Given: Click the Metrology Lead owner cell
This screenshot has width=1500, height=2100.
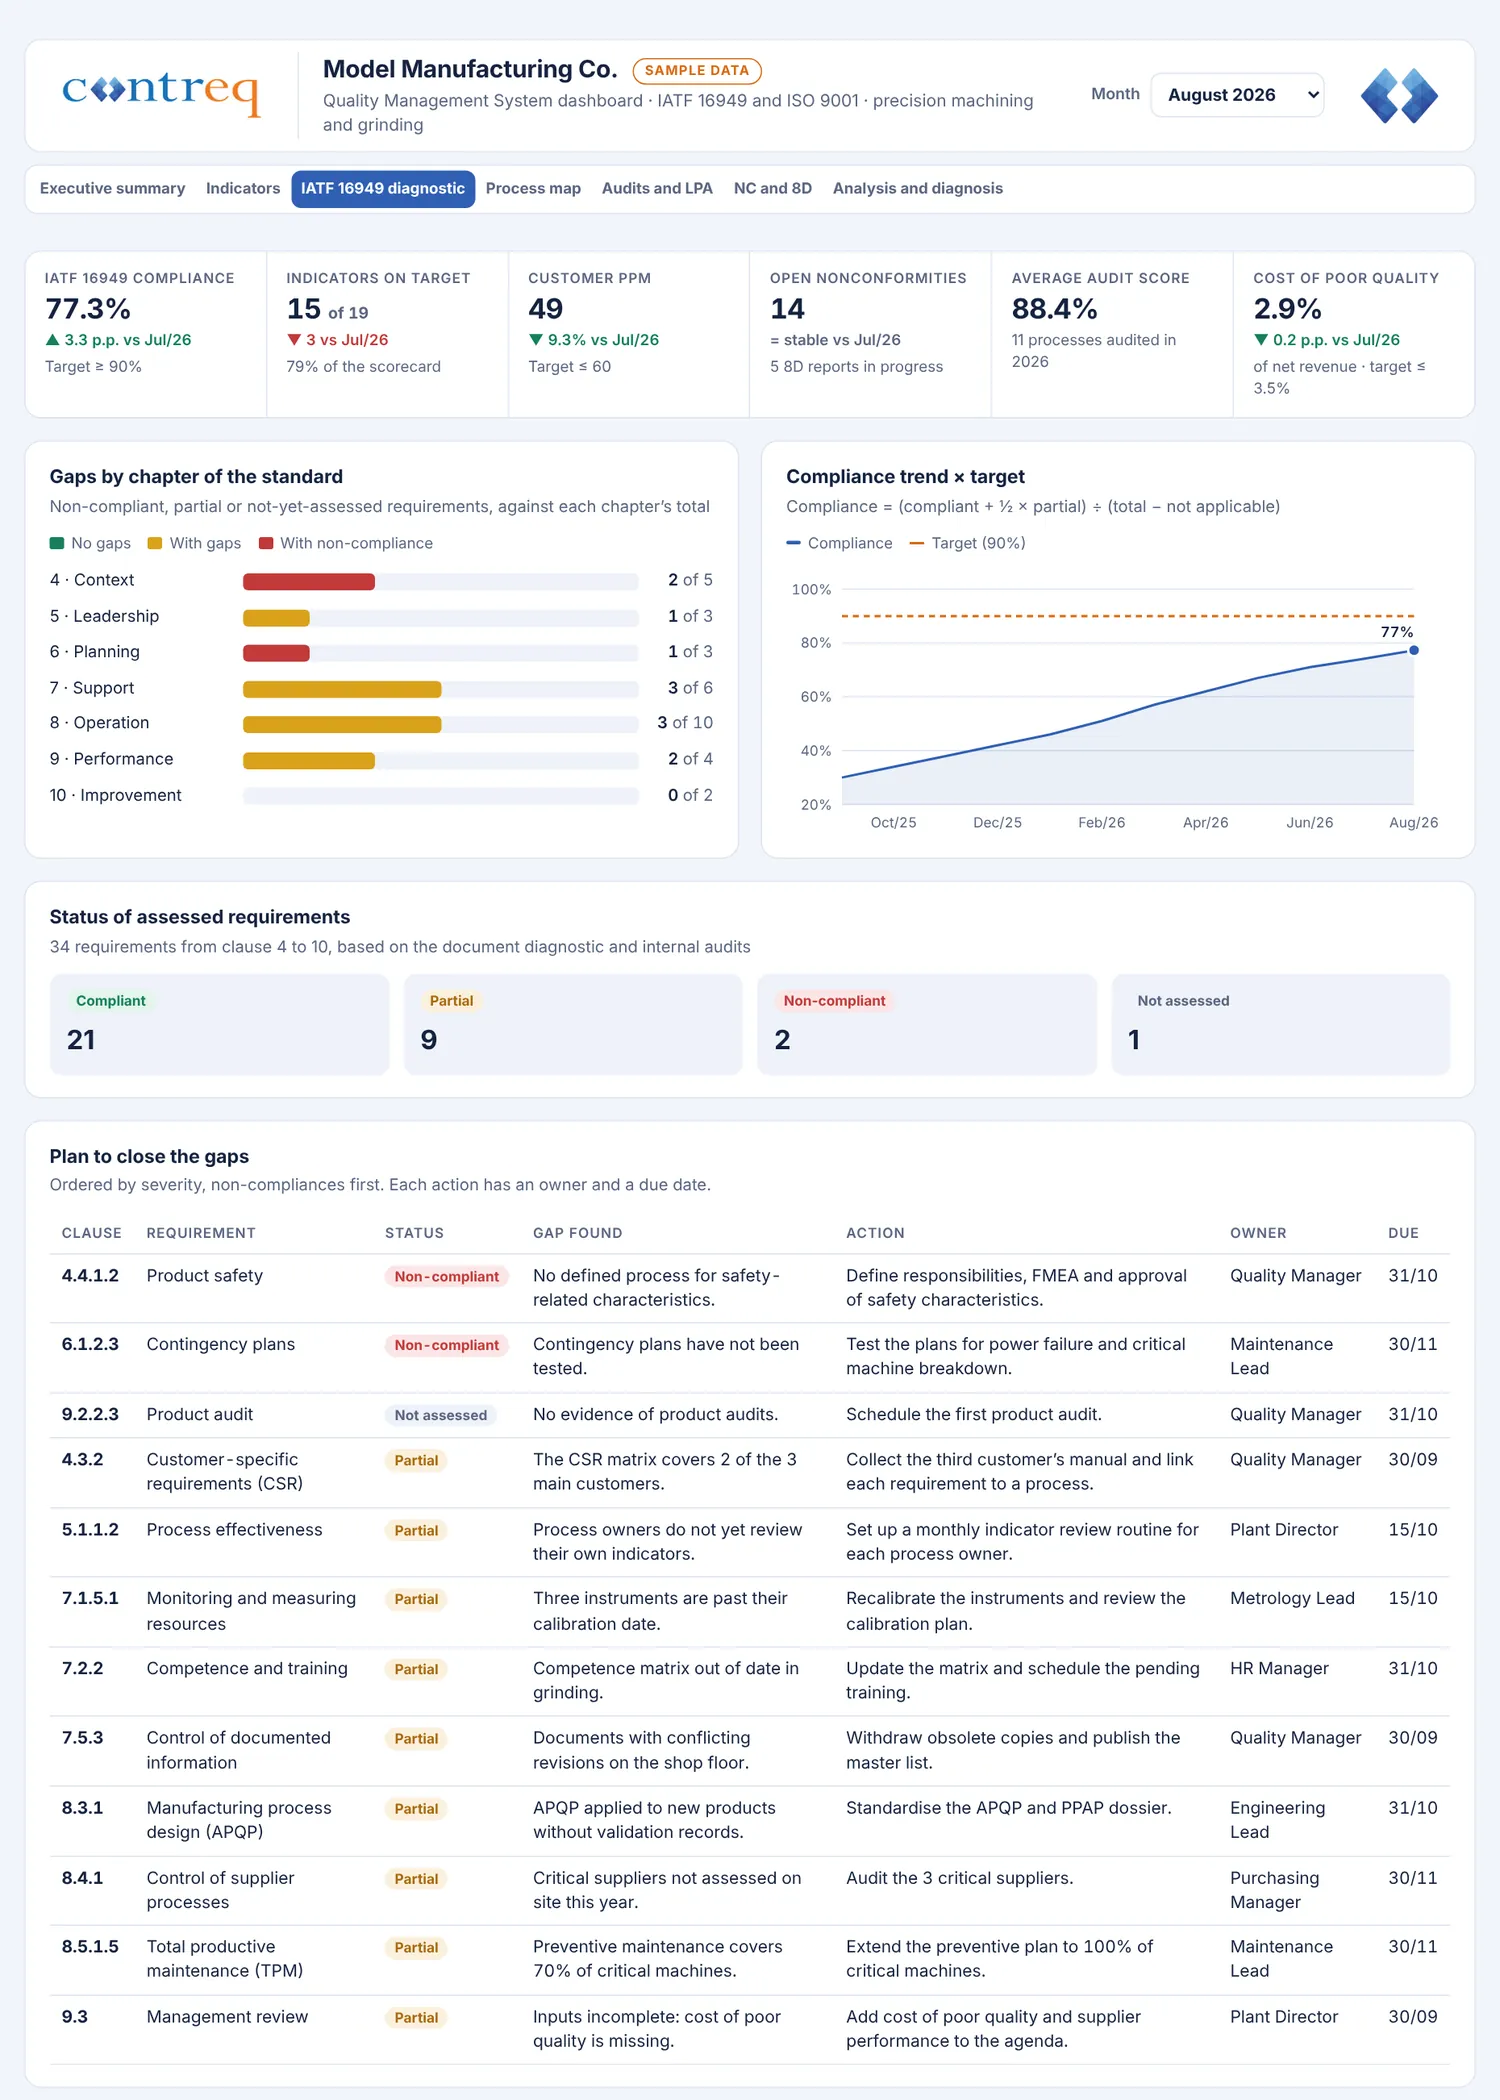Looking at the screenshot, I should pos(1292,1599).
